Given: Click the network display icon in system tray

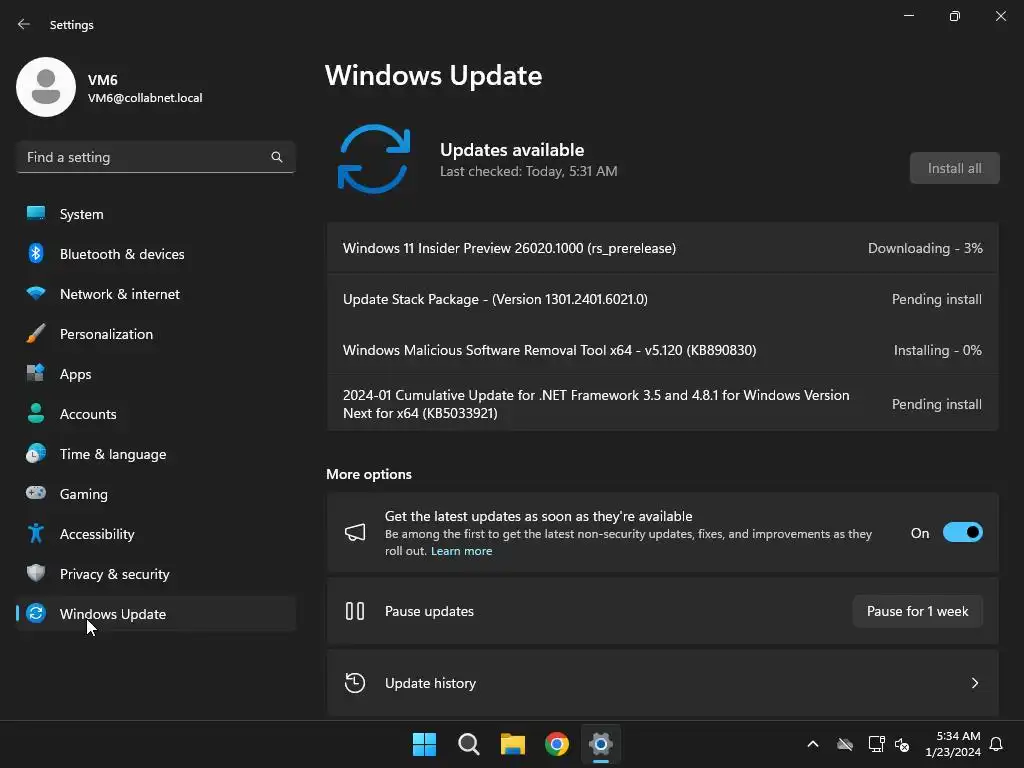Looking at the screenshot, I should [876, 744].
